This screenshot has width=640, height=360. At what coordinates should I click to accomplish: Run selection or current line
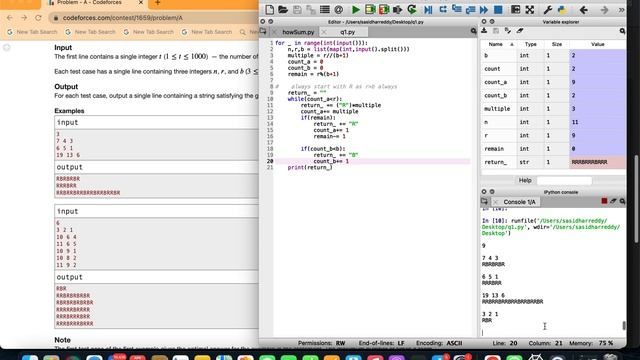[x=398, y=9]
